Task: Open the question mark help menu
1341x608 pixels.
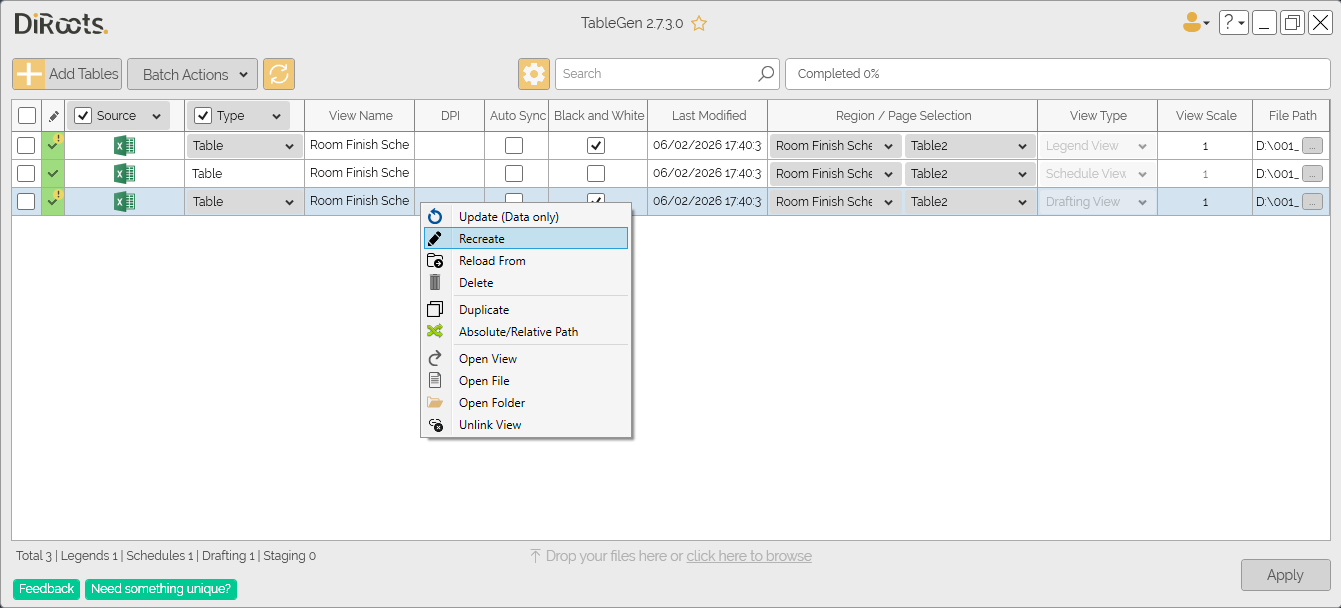Action: click(x=1233, y=22)
